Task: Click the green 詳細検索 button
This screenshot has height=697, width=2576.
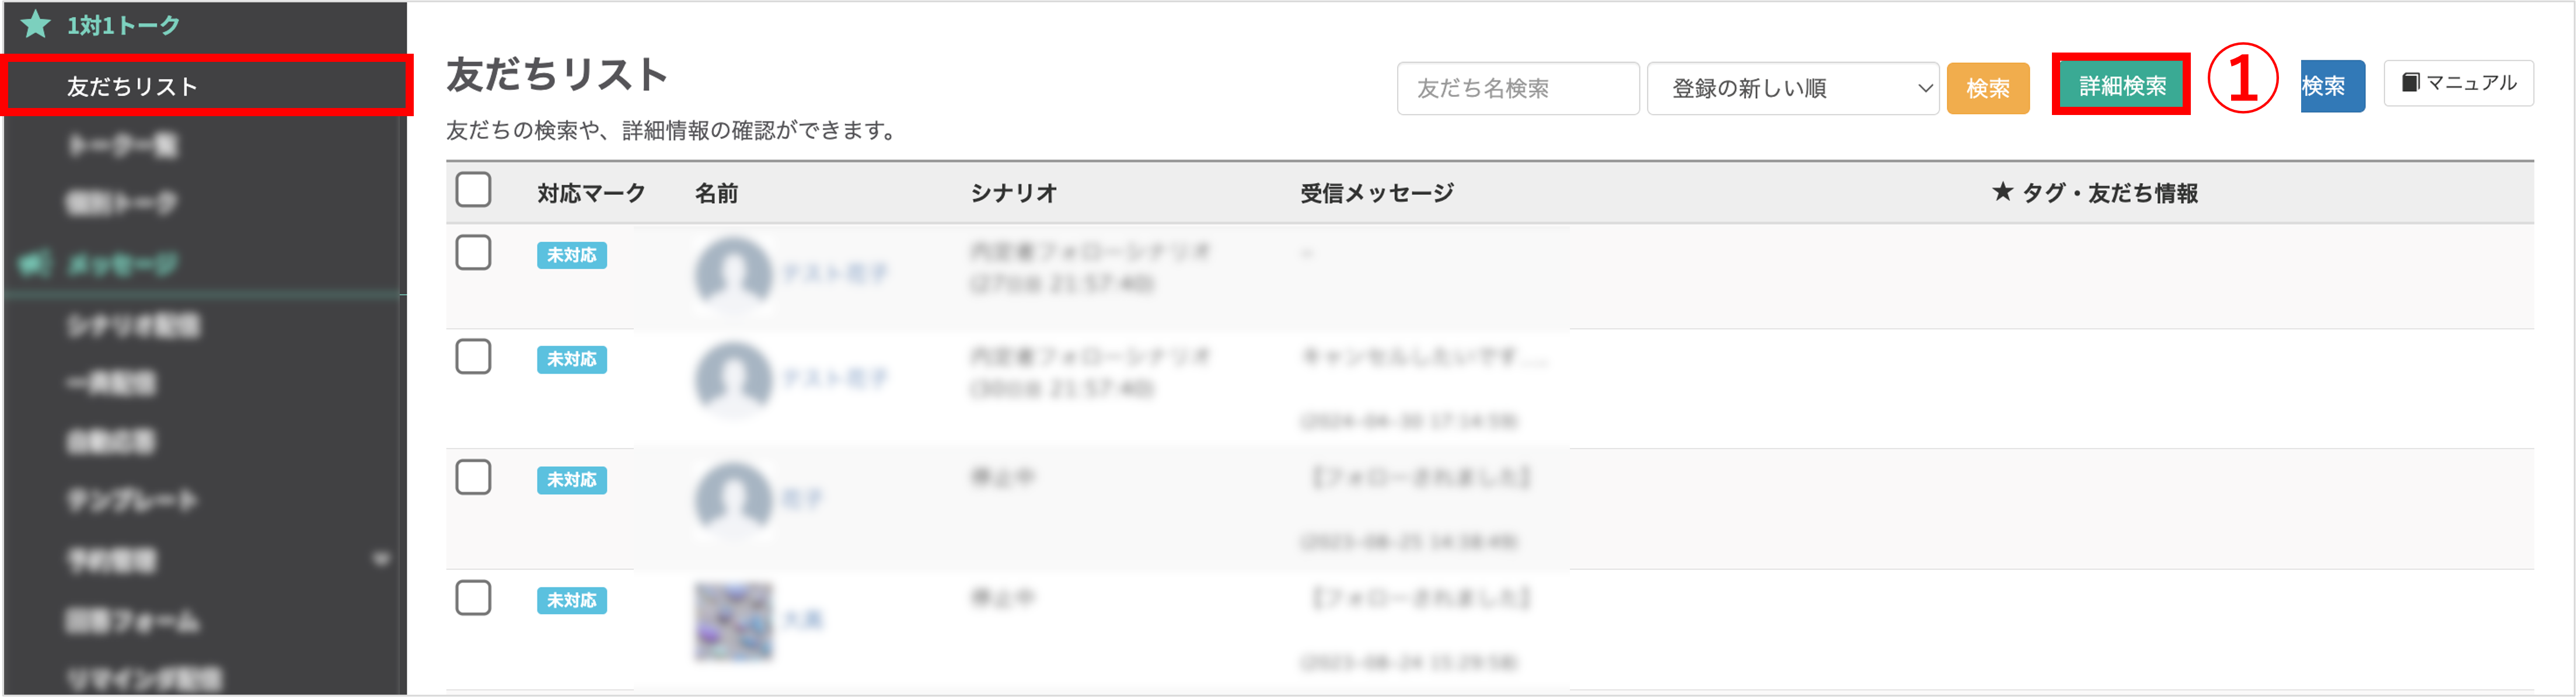Action: click(x=2122, y=86)
